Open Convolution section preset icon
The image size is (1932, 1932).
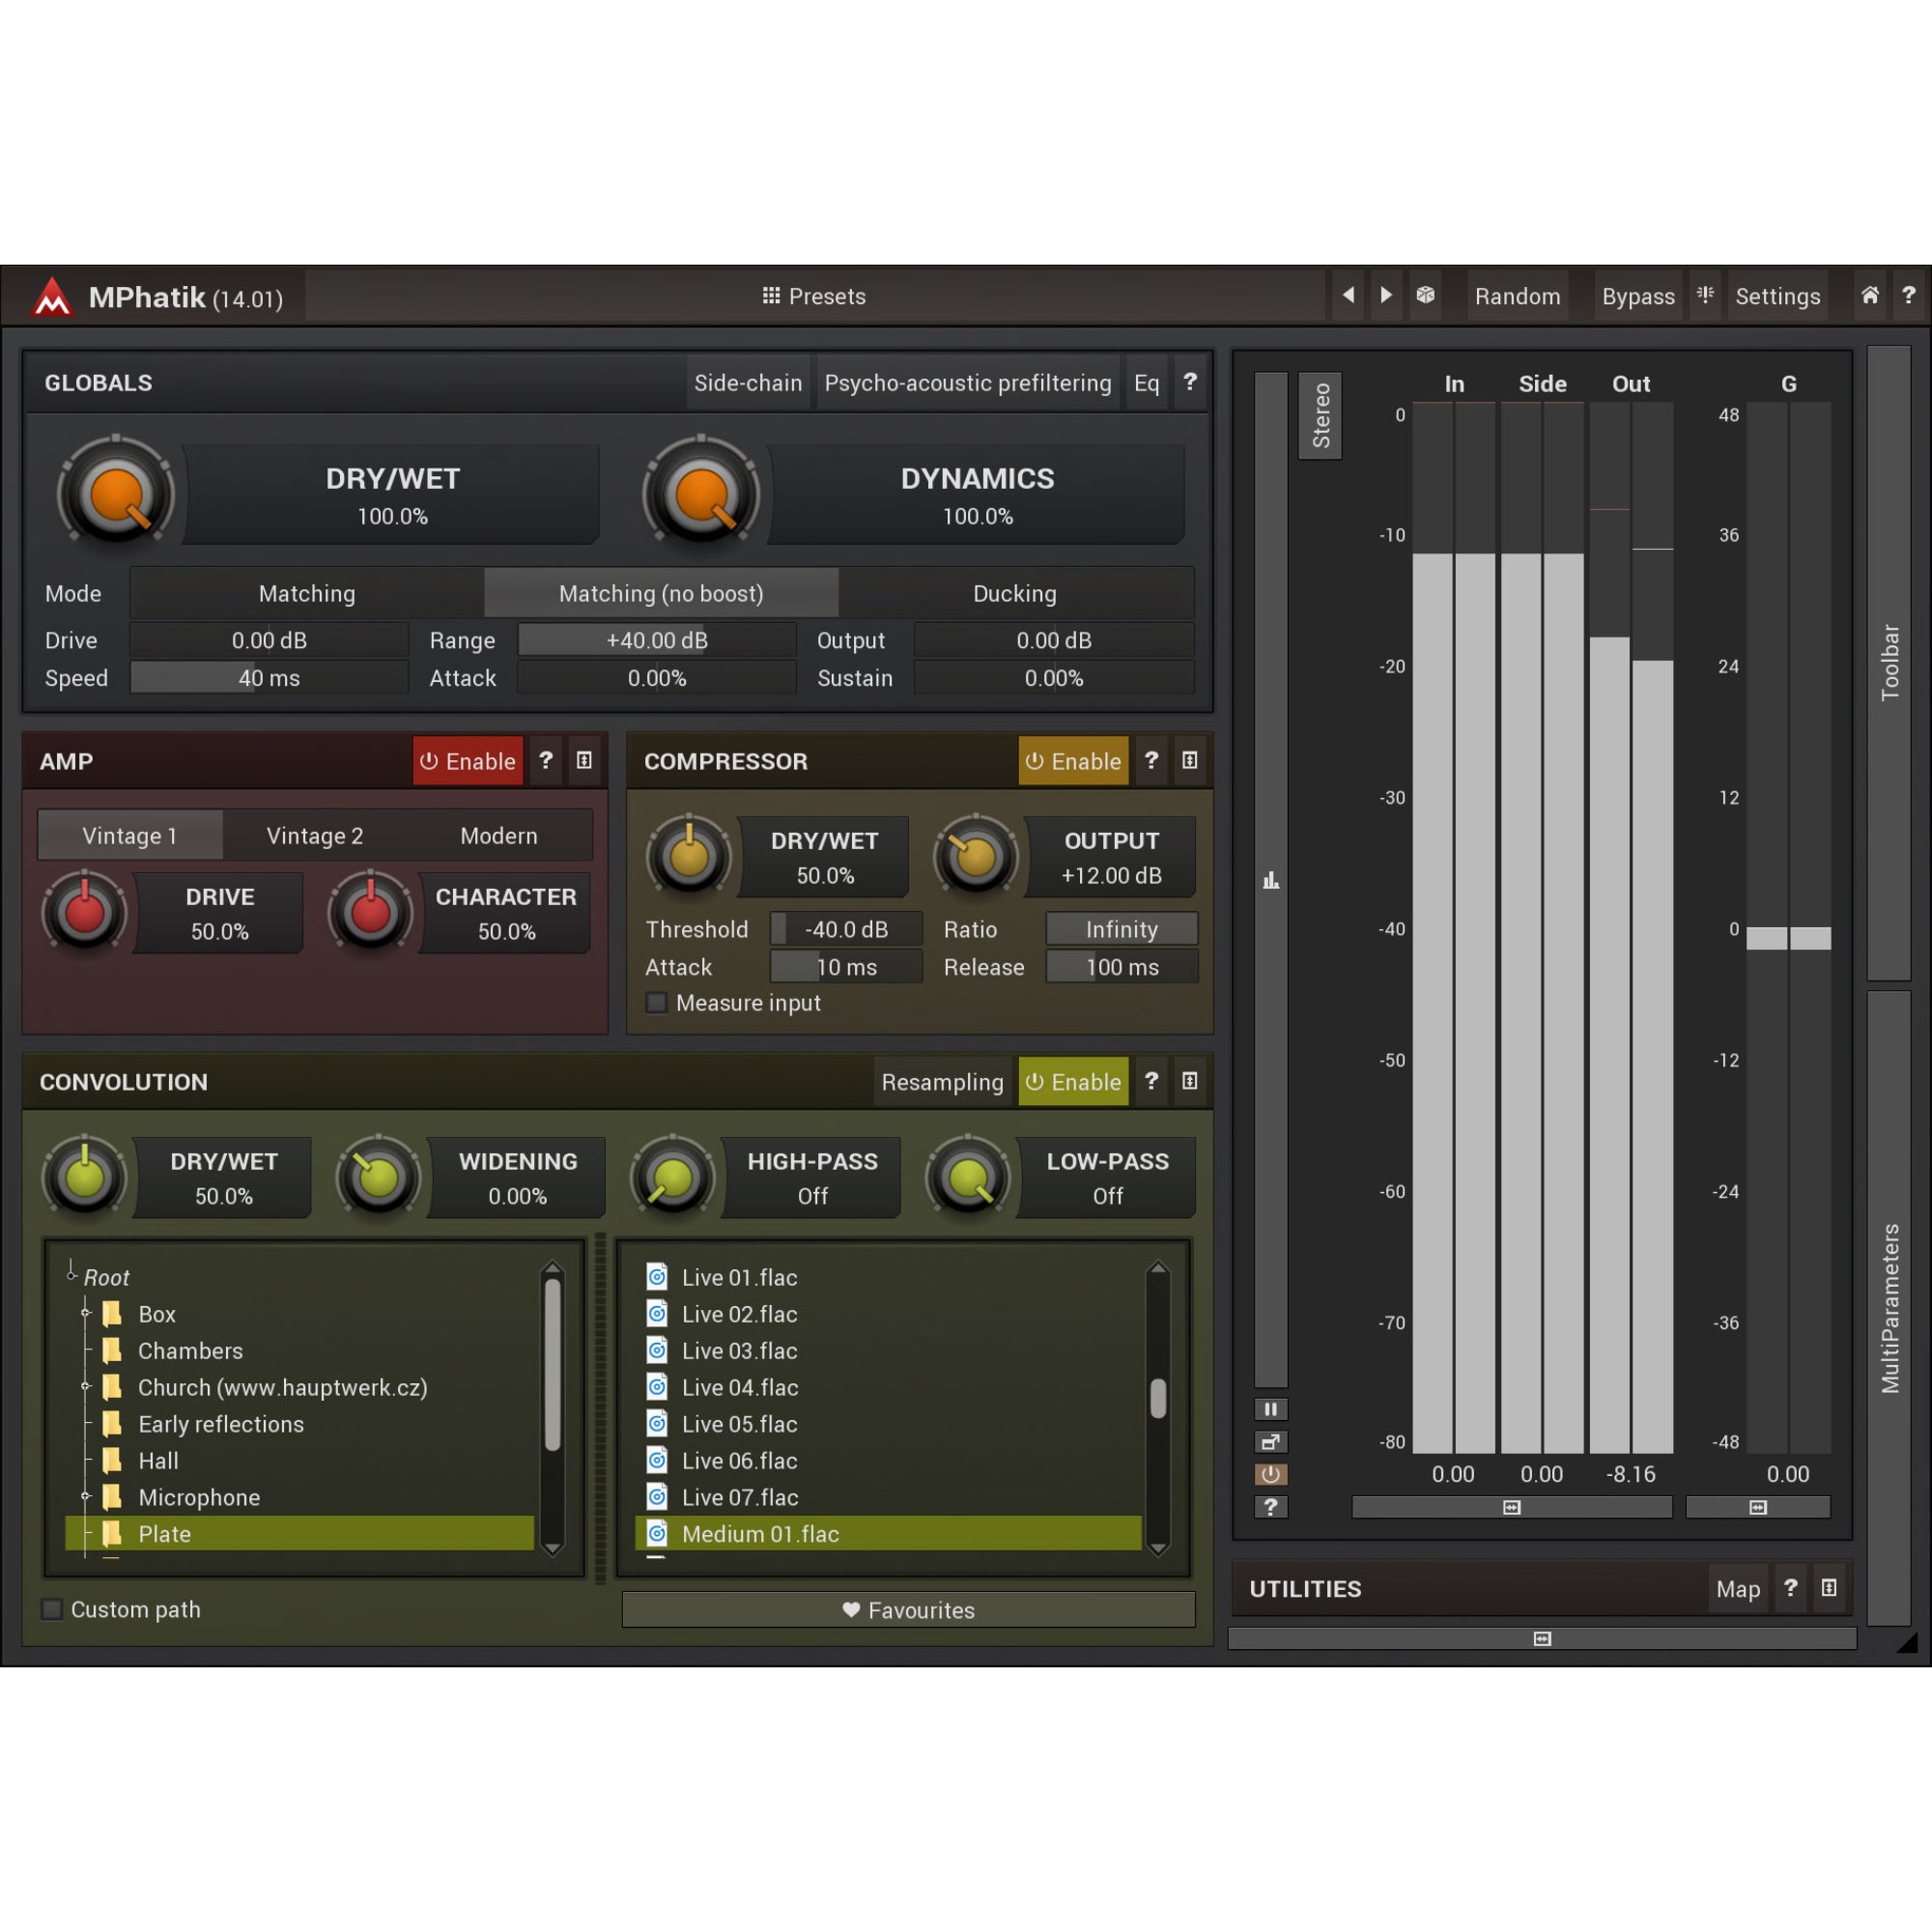pyautogui.click(x=1189, y=1081)
